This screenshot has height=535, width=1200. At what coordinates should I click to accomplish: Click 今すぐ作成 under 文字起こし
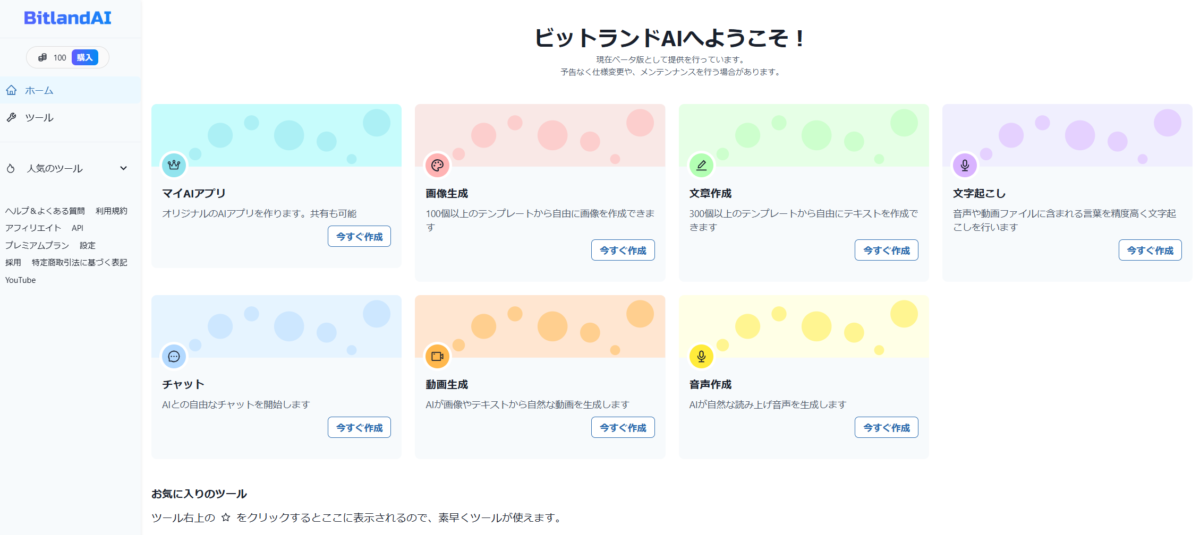tap(1150, 250)
